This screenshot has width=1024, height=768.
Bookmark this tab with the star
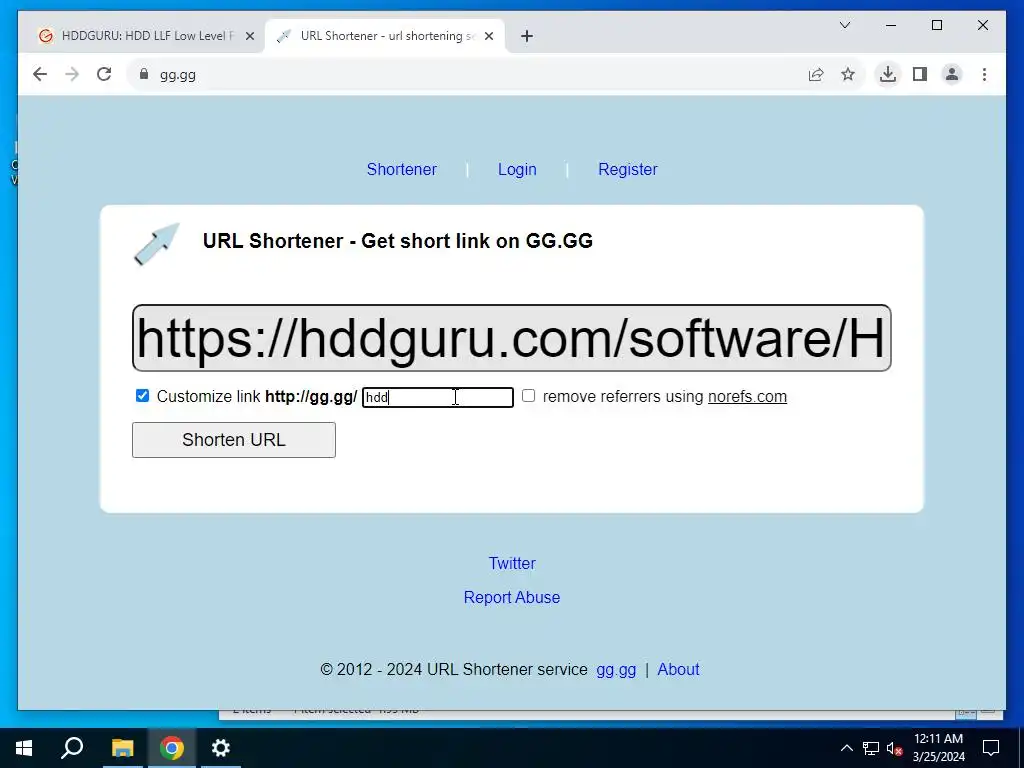pyautogui.click(x=848, y=74)
